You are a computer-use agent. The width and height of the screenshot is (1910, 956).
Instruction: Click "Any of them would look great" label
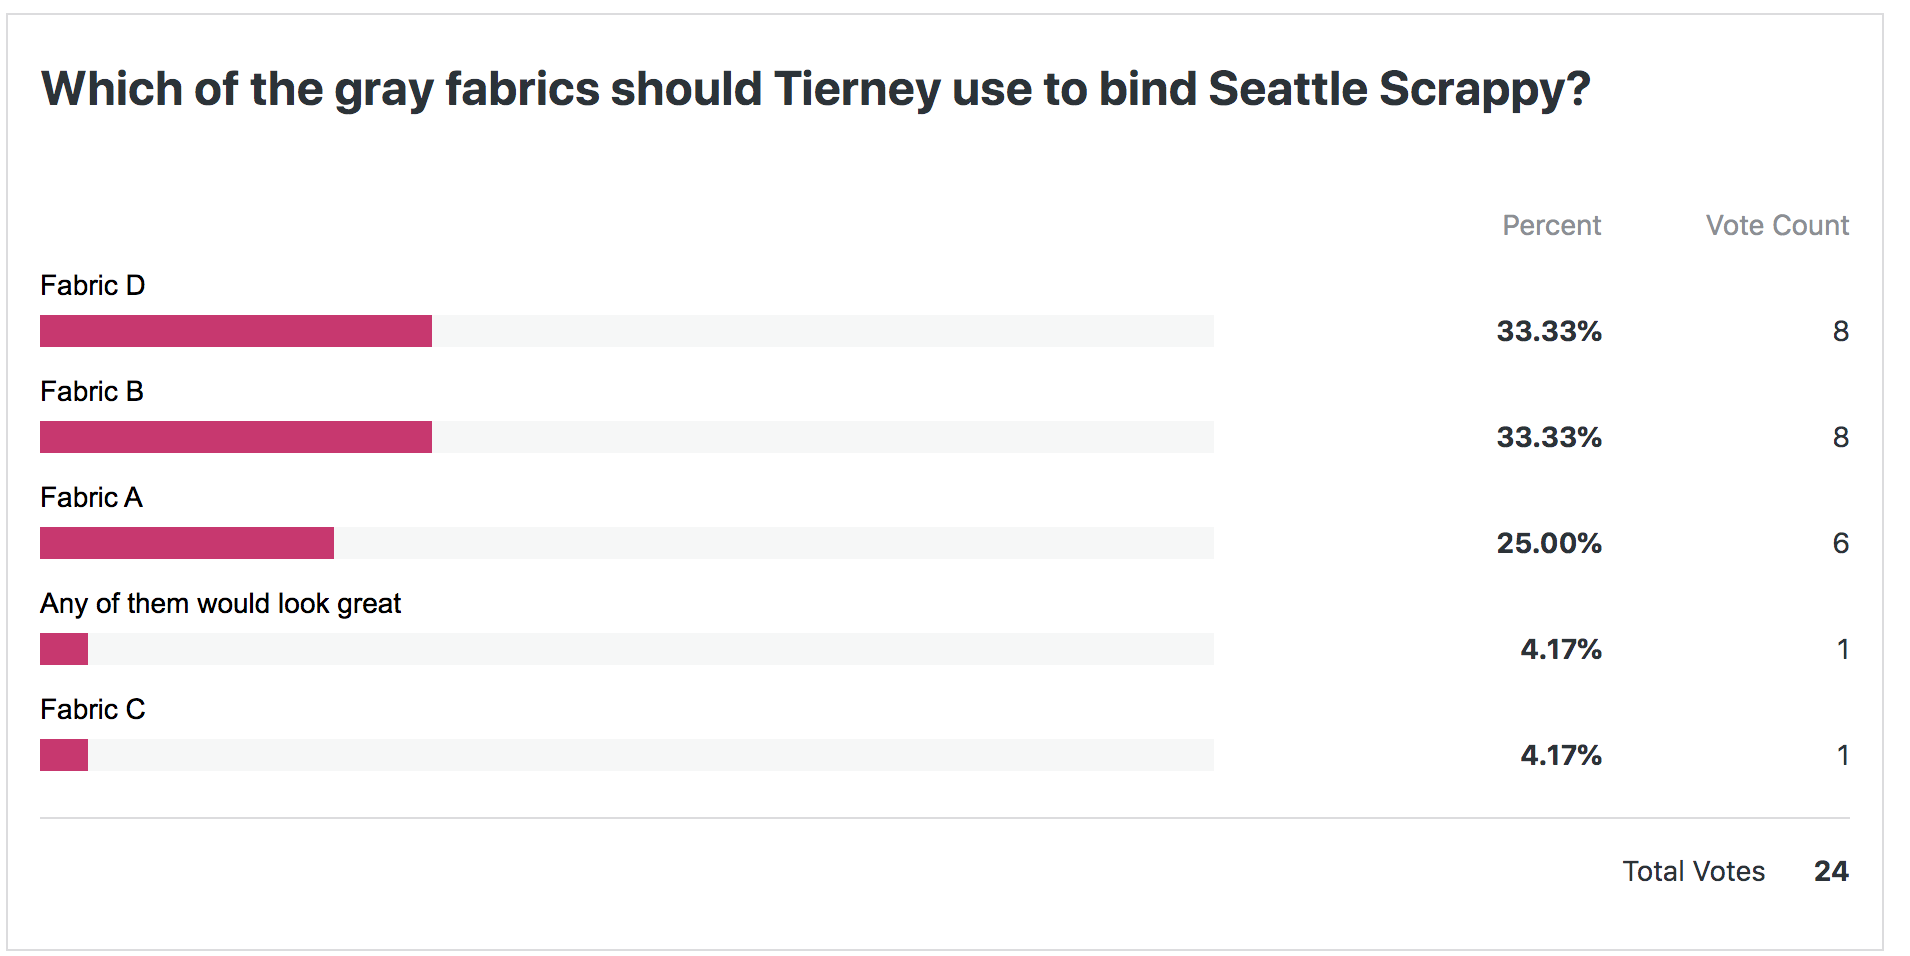pyautogui.click(x=220, y=604)
